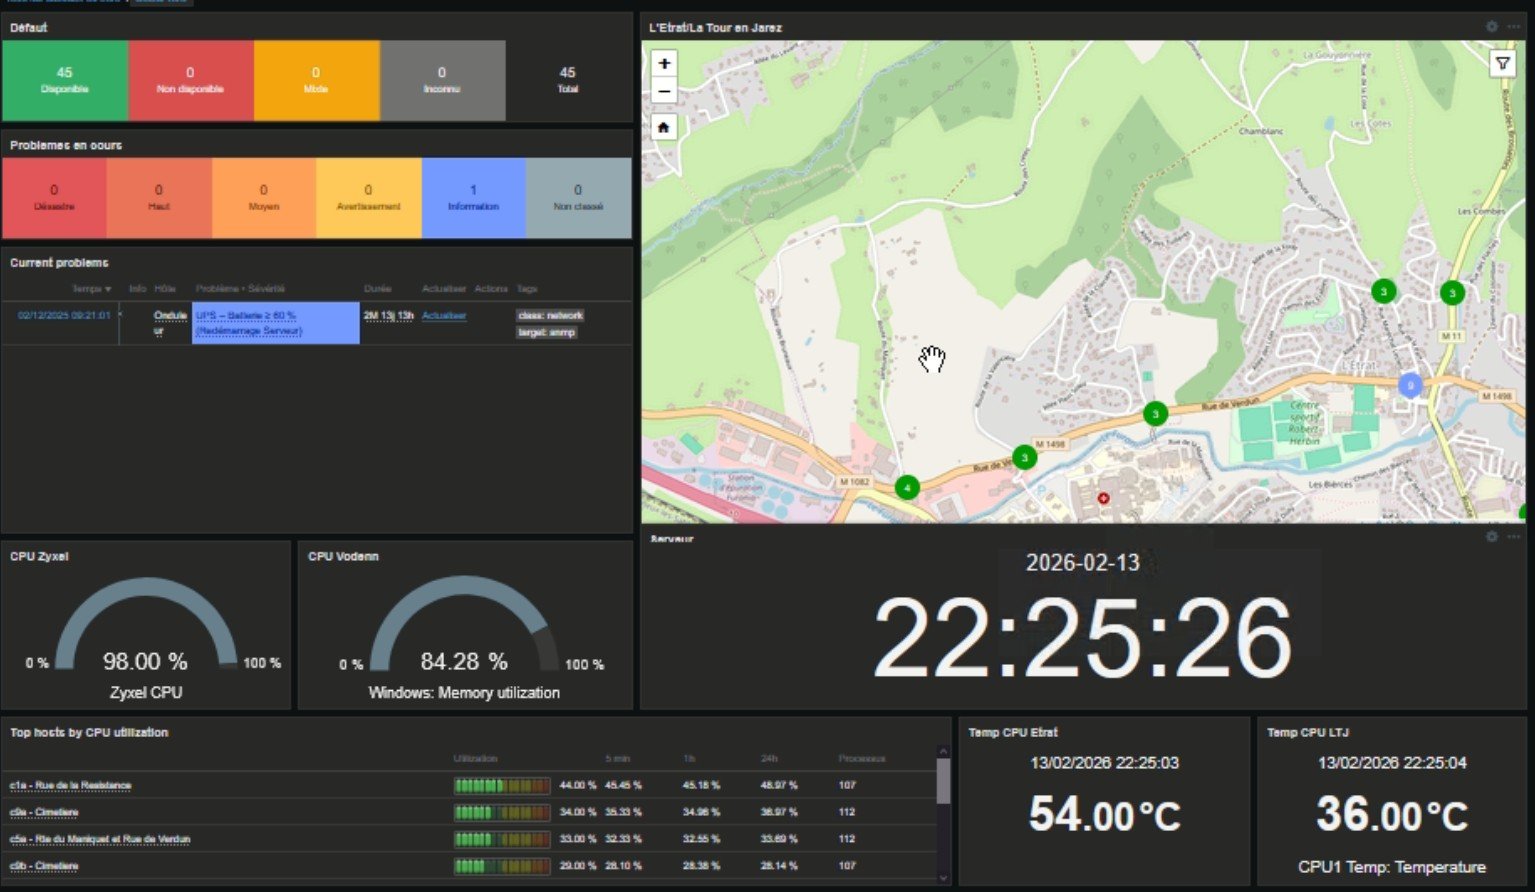Open the Onduleur host link
This screenshot has width=1535, height=892.
pos(169,316)
